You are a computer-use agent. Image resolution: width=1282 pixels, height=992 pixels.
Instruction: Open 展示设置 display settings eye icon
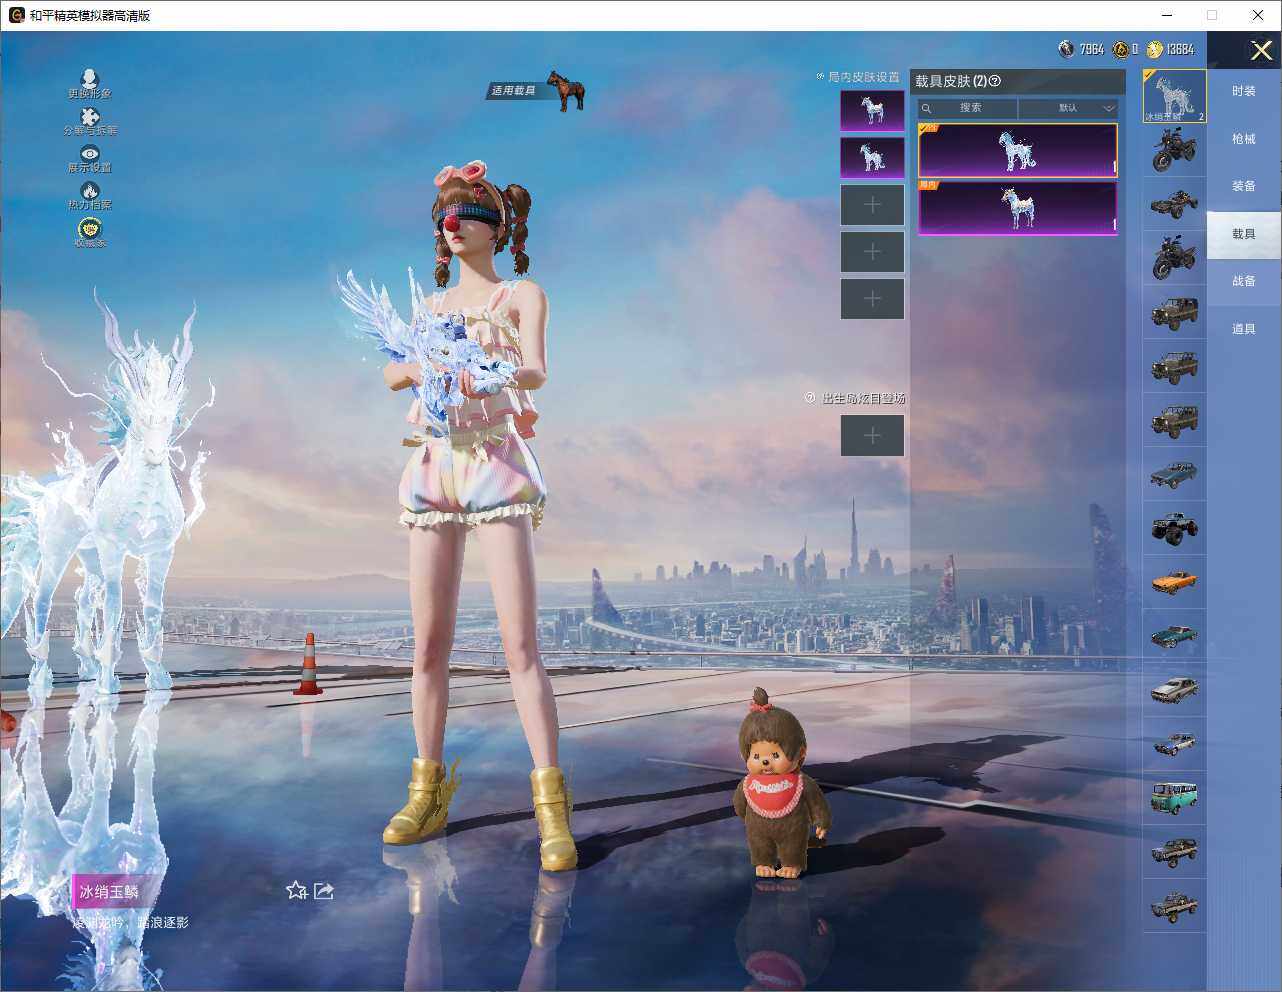click(x=90, y=153)
